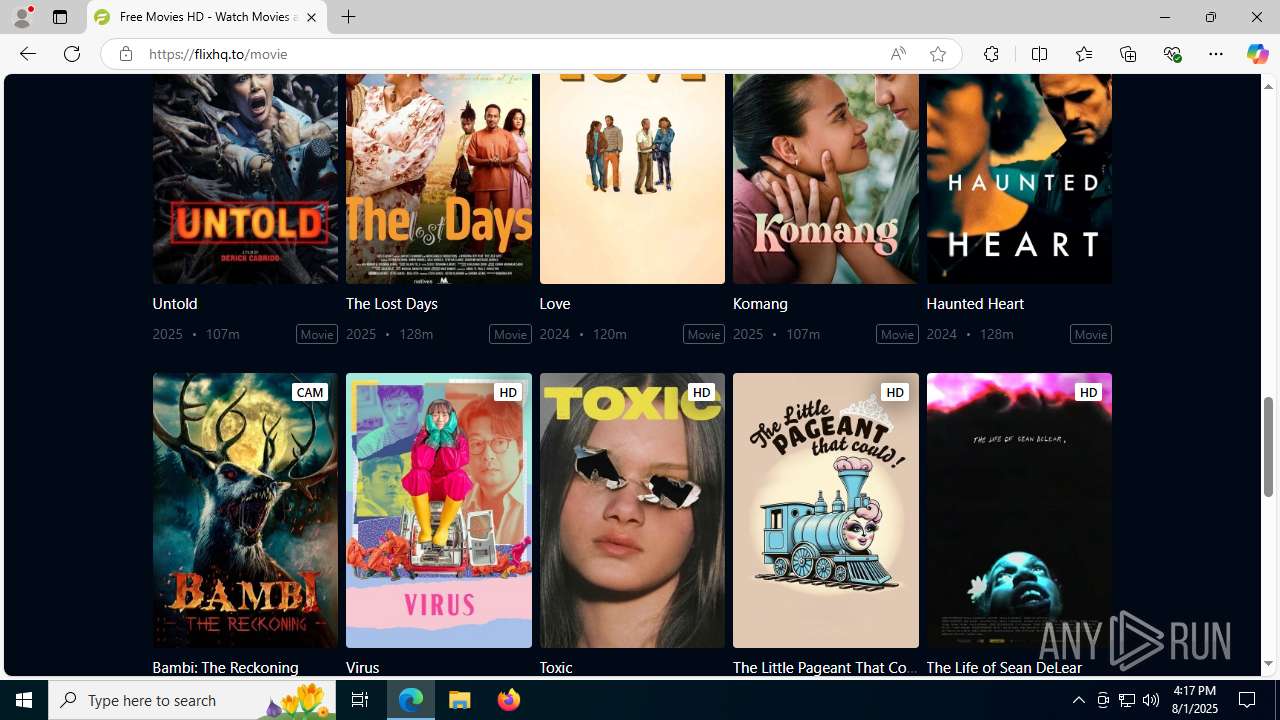
Task: Close the Free Movies HD tab
Action: pos(311,17)
